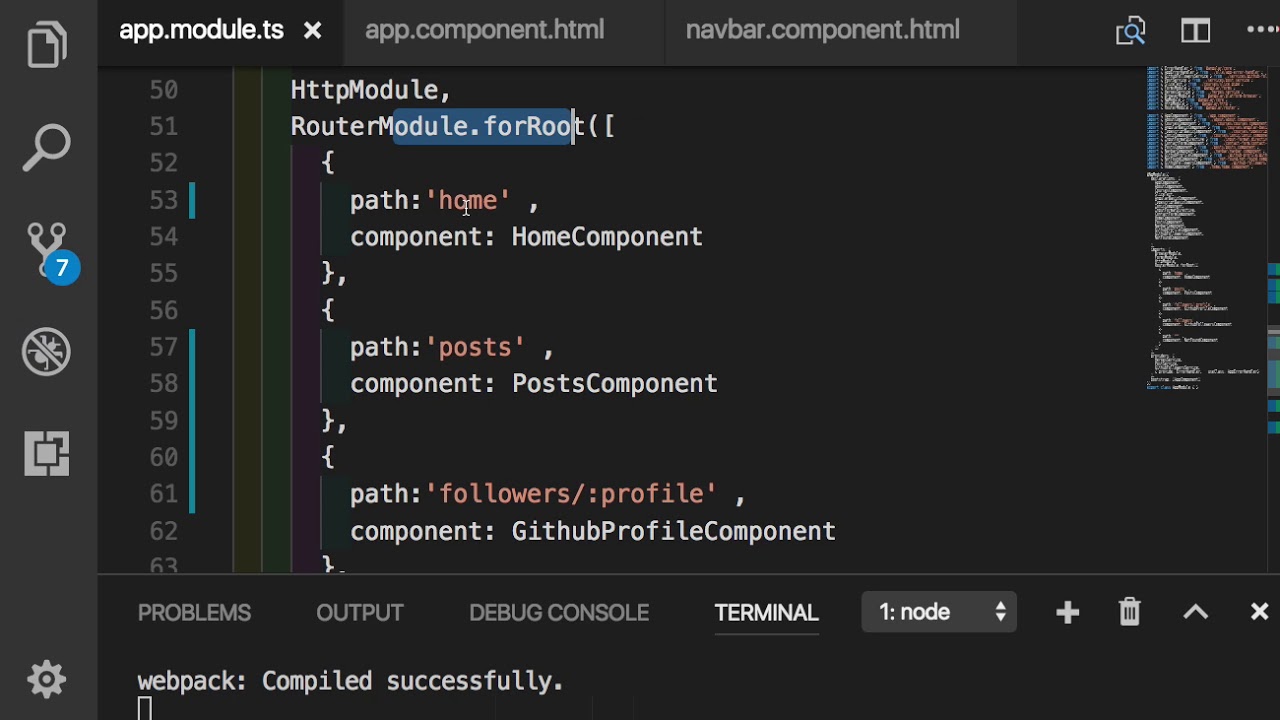Switch to the navbar.component.html tab
This screenshot has width=1280, height=720.
coord(822,31)
